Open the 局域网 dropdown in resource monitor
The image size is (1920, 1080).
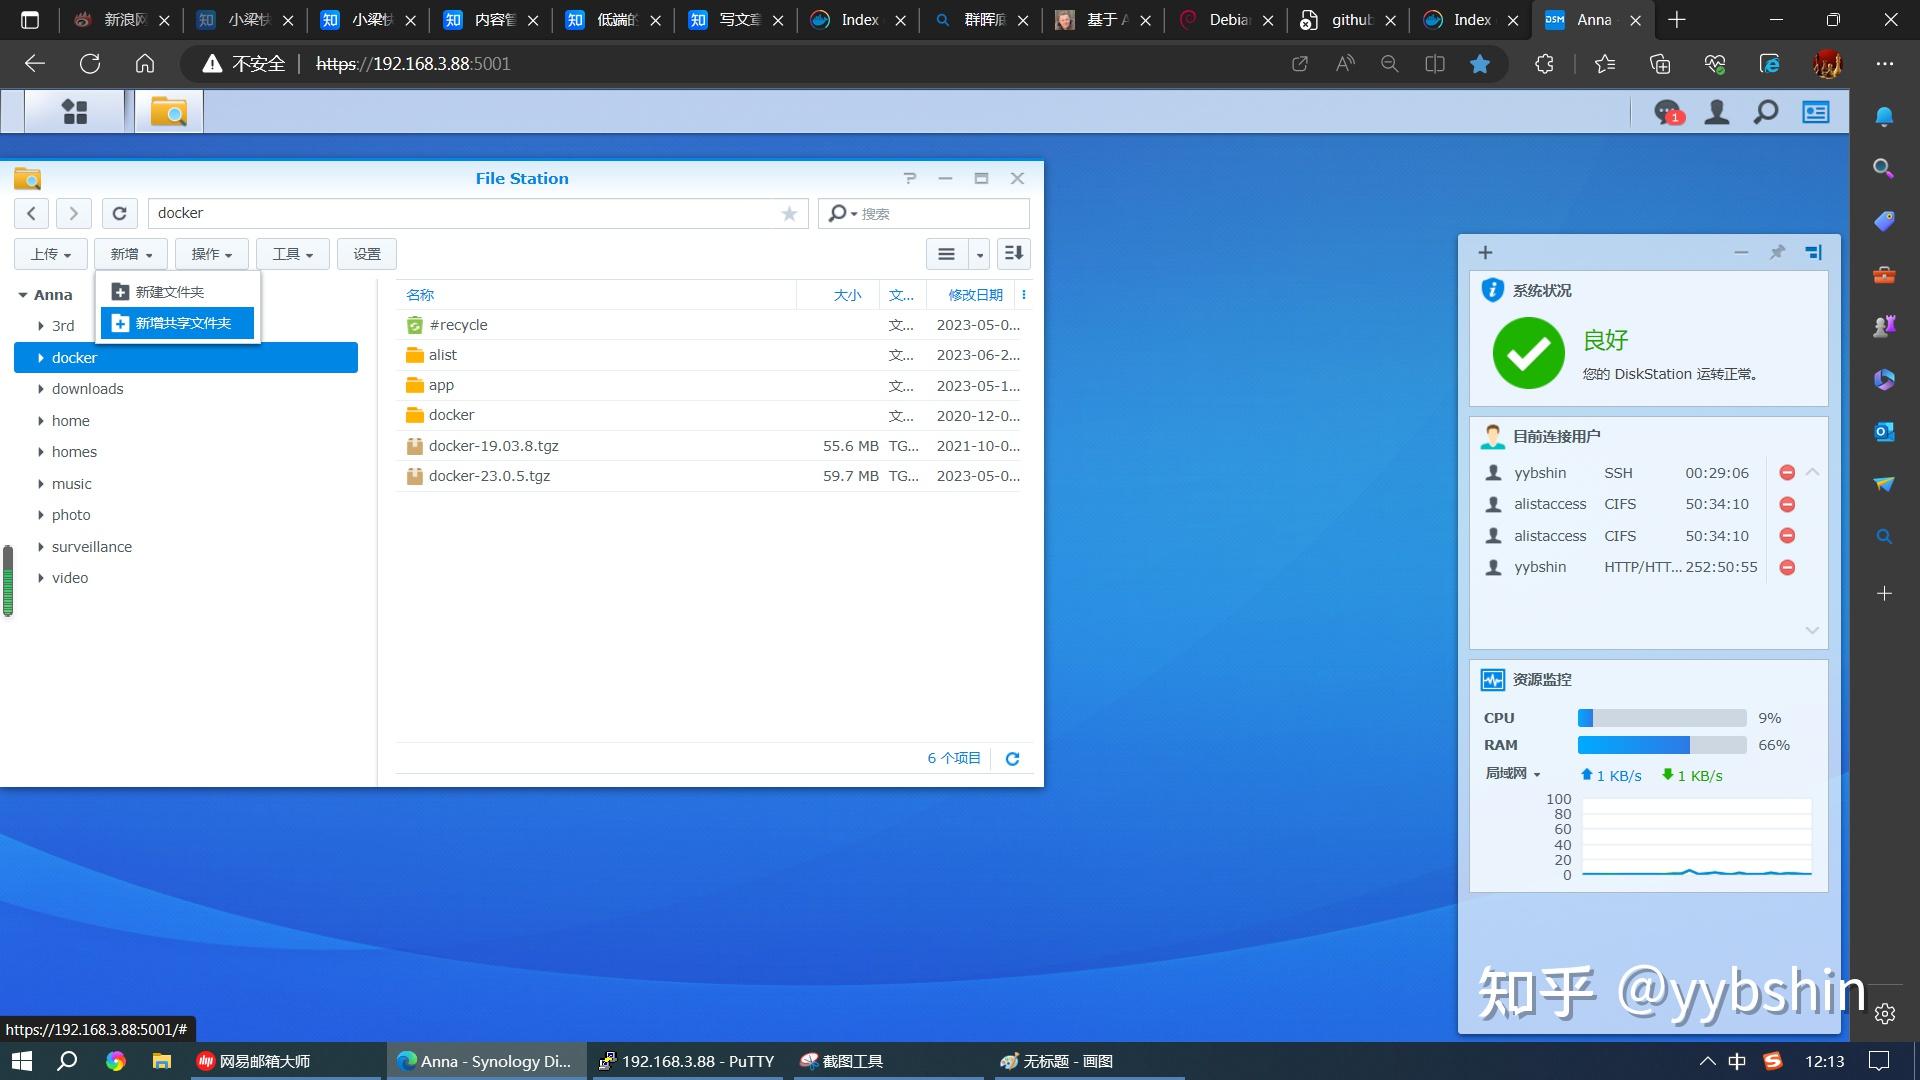click(1512, 774)
